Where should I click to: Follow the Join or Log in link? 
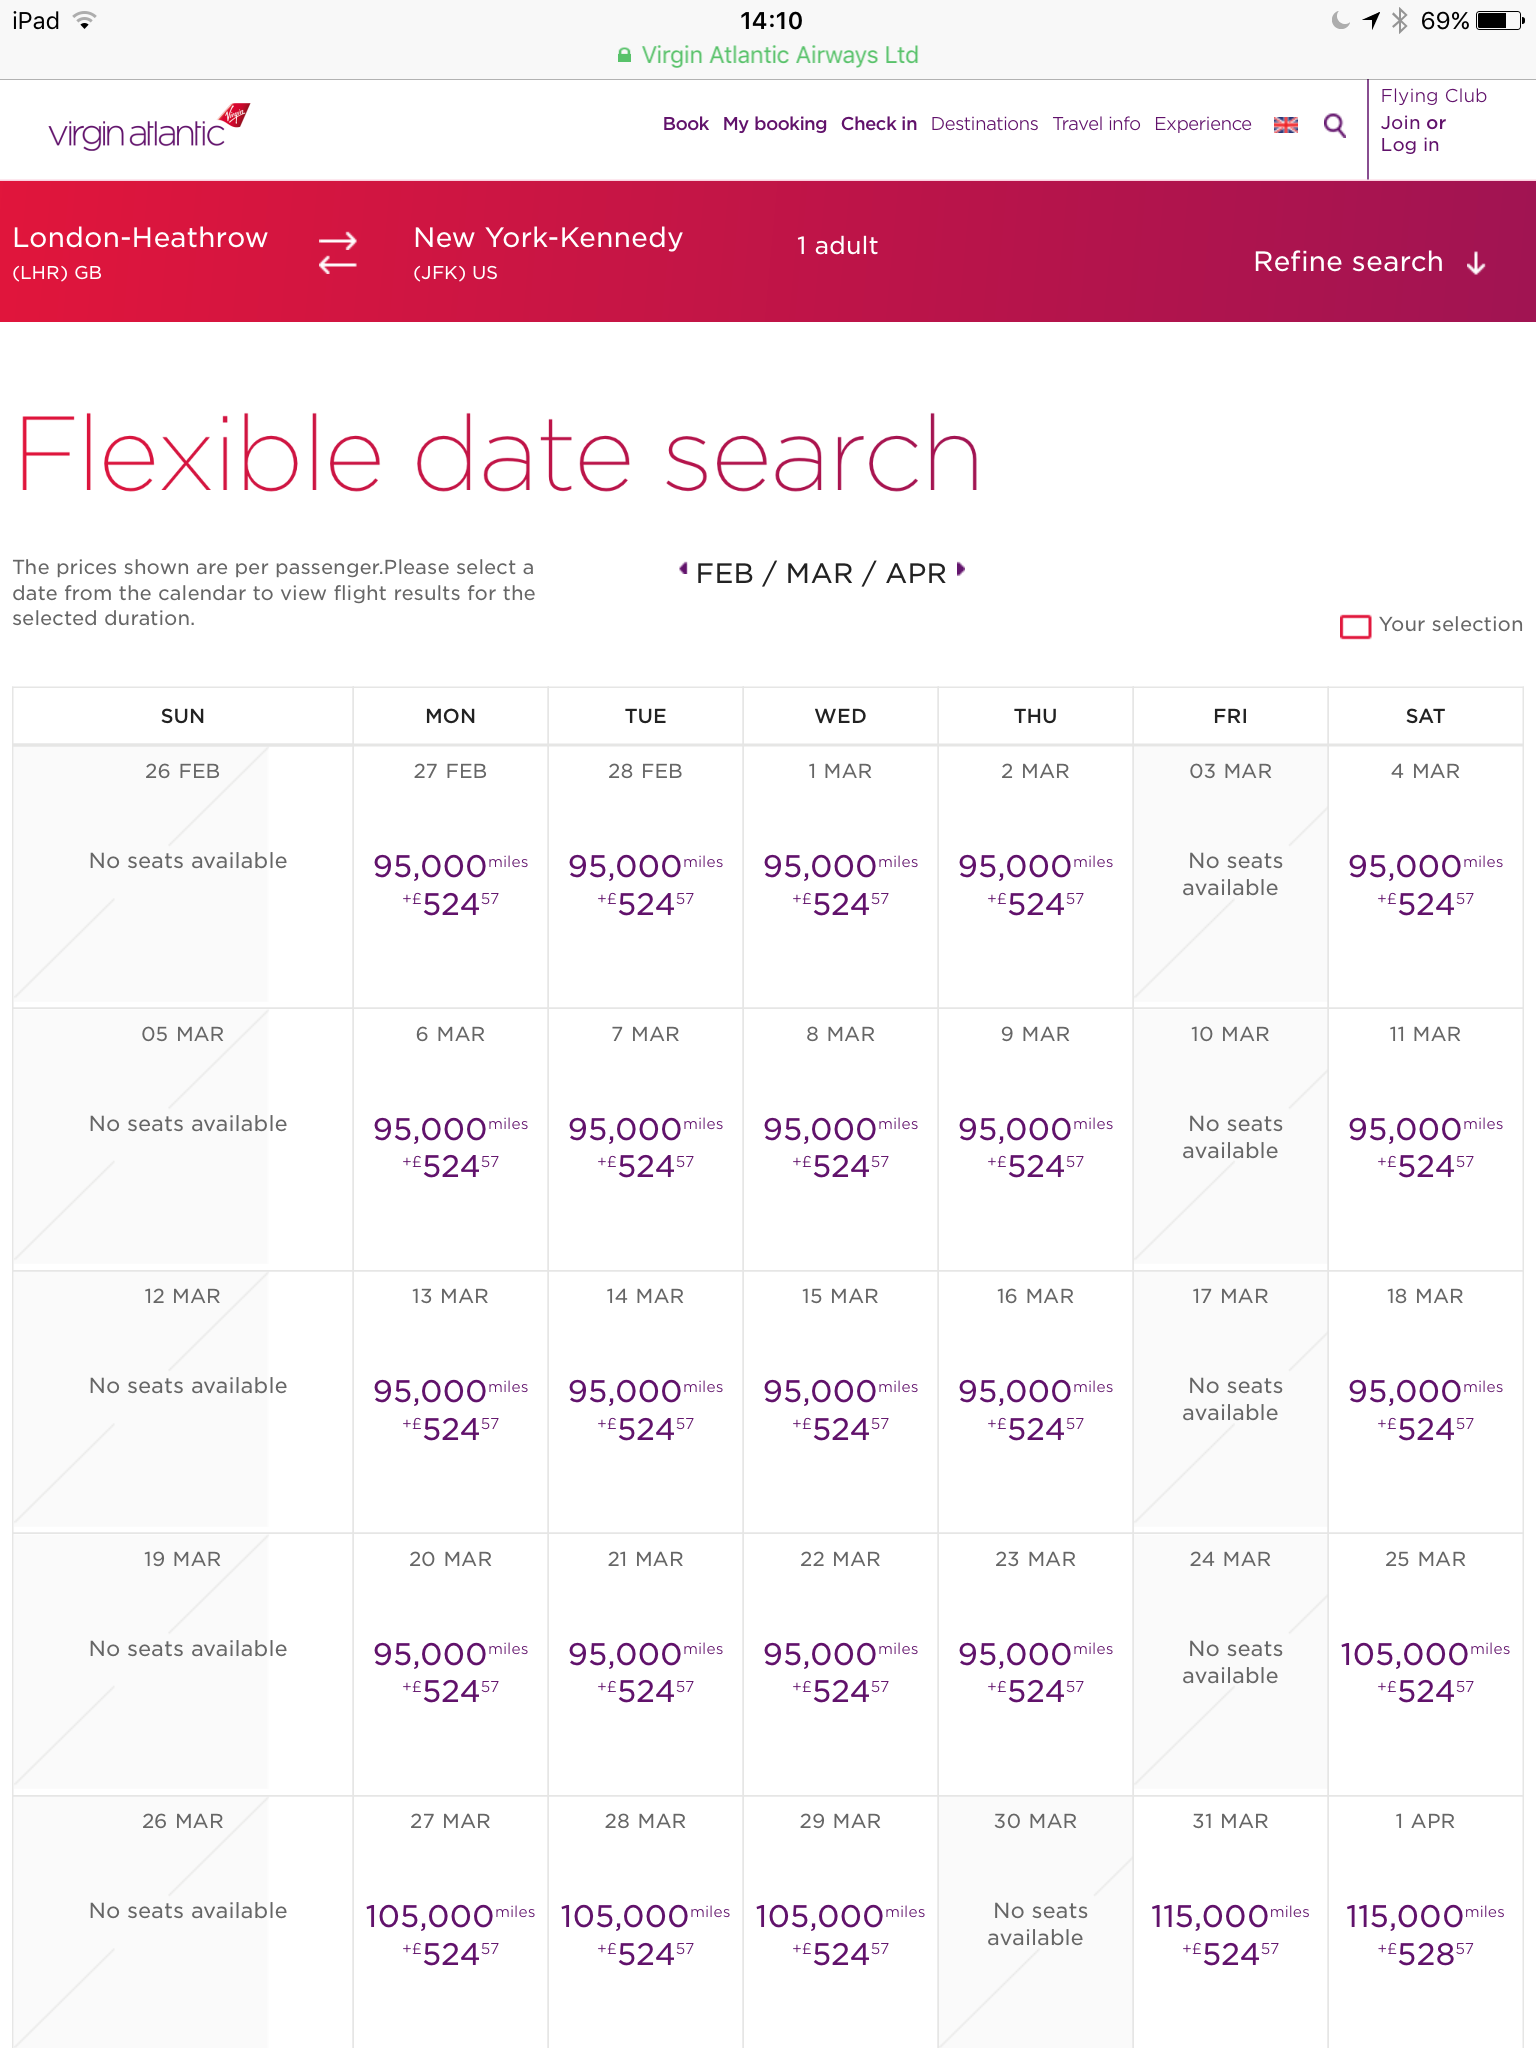[x=1413, y=134]
